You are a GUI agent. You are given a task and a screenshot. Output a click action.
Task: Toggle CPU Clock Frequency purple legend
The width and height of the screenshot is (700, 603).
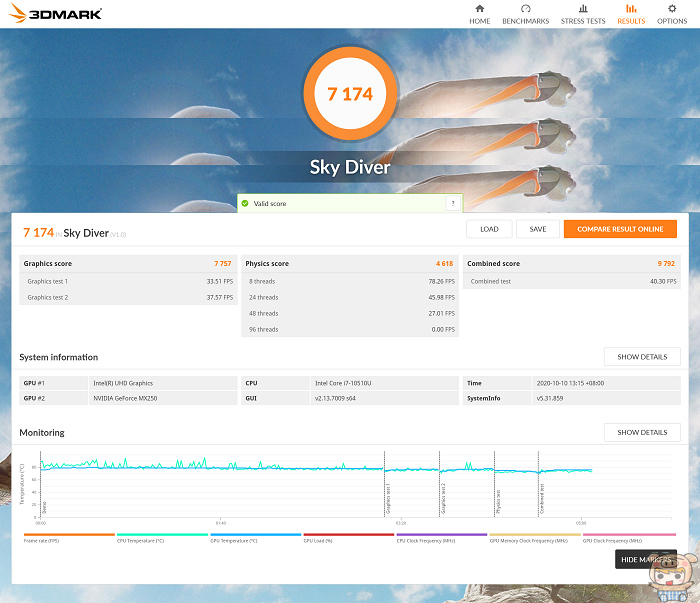click(x=442, y=534)
